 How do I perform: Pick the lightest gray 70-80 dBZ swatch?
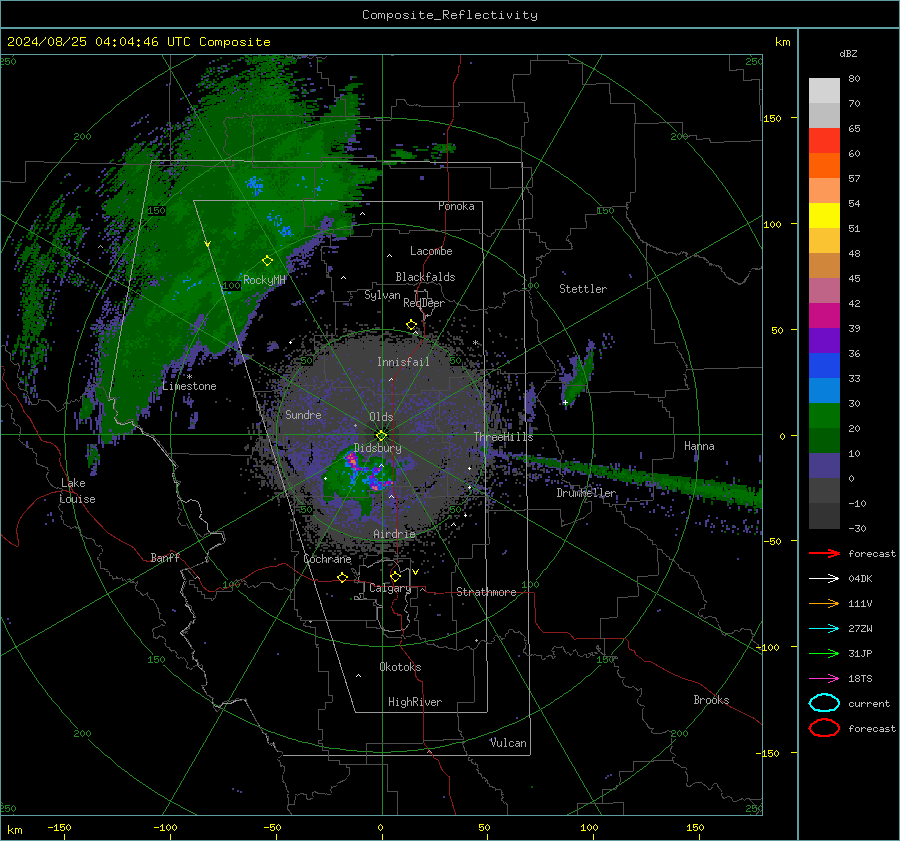[824, 91]
